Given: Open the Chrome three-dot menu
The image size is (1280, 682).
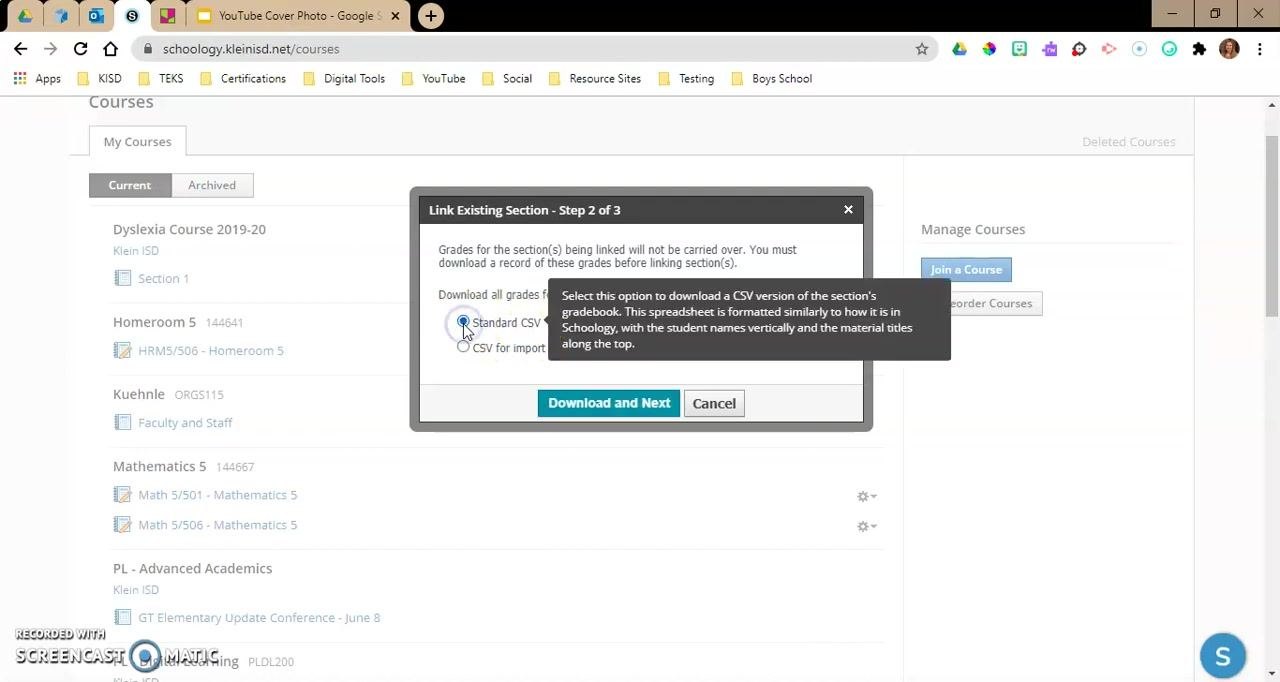Looking at the screenshot, I should (1259, 48).
